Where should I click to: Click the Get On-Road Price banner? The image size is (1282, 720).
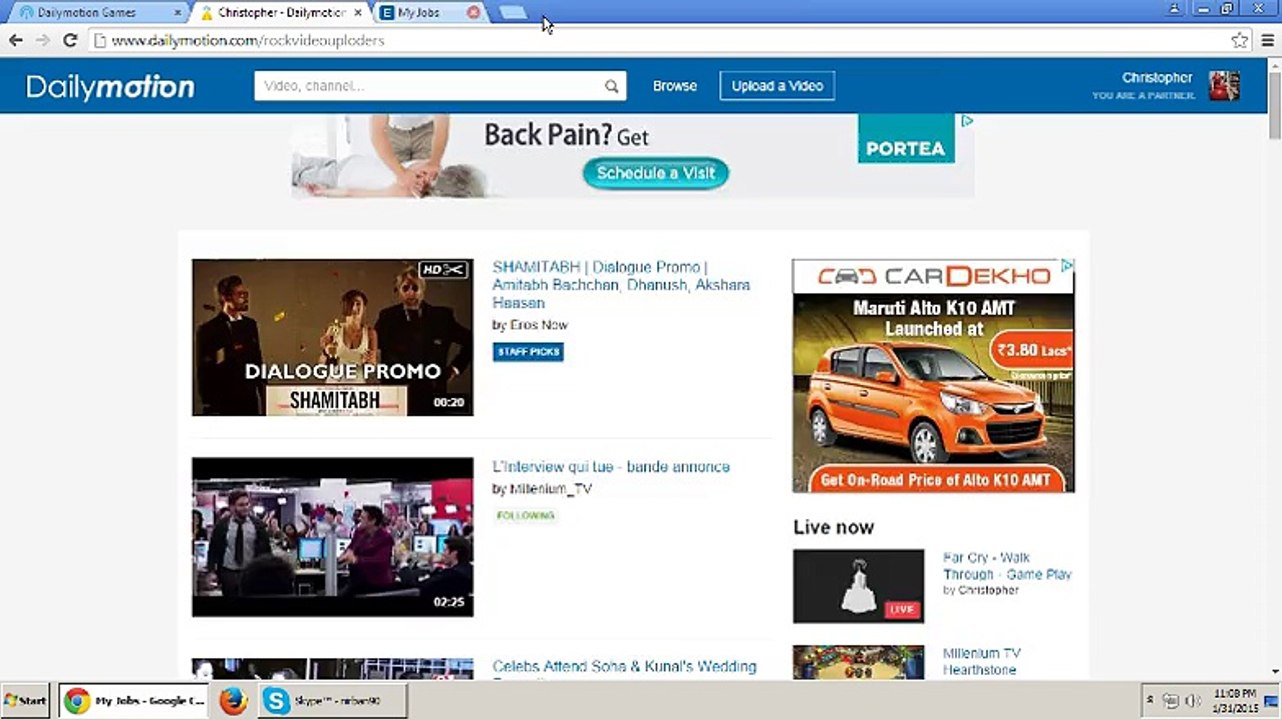click(934, 480)
